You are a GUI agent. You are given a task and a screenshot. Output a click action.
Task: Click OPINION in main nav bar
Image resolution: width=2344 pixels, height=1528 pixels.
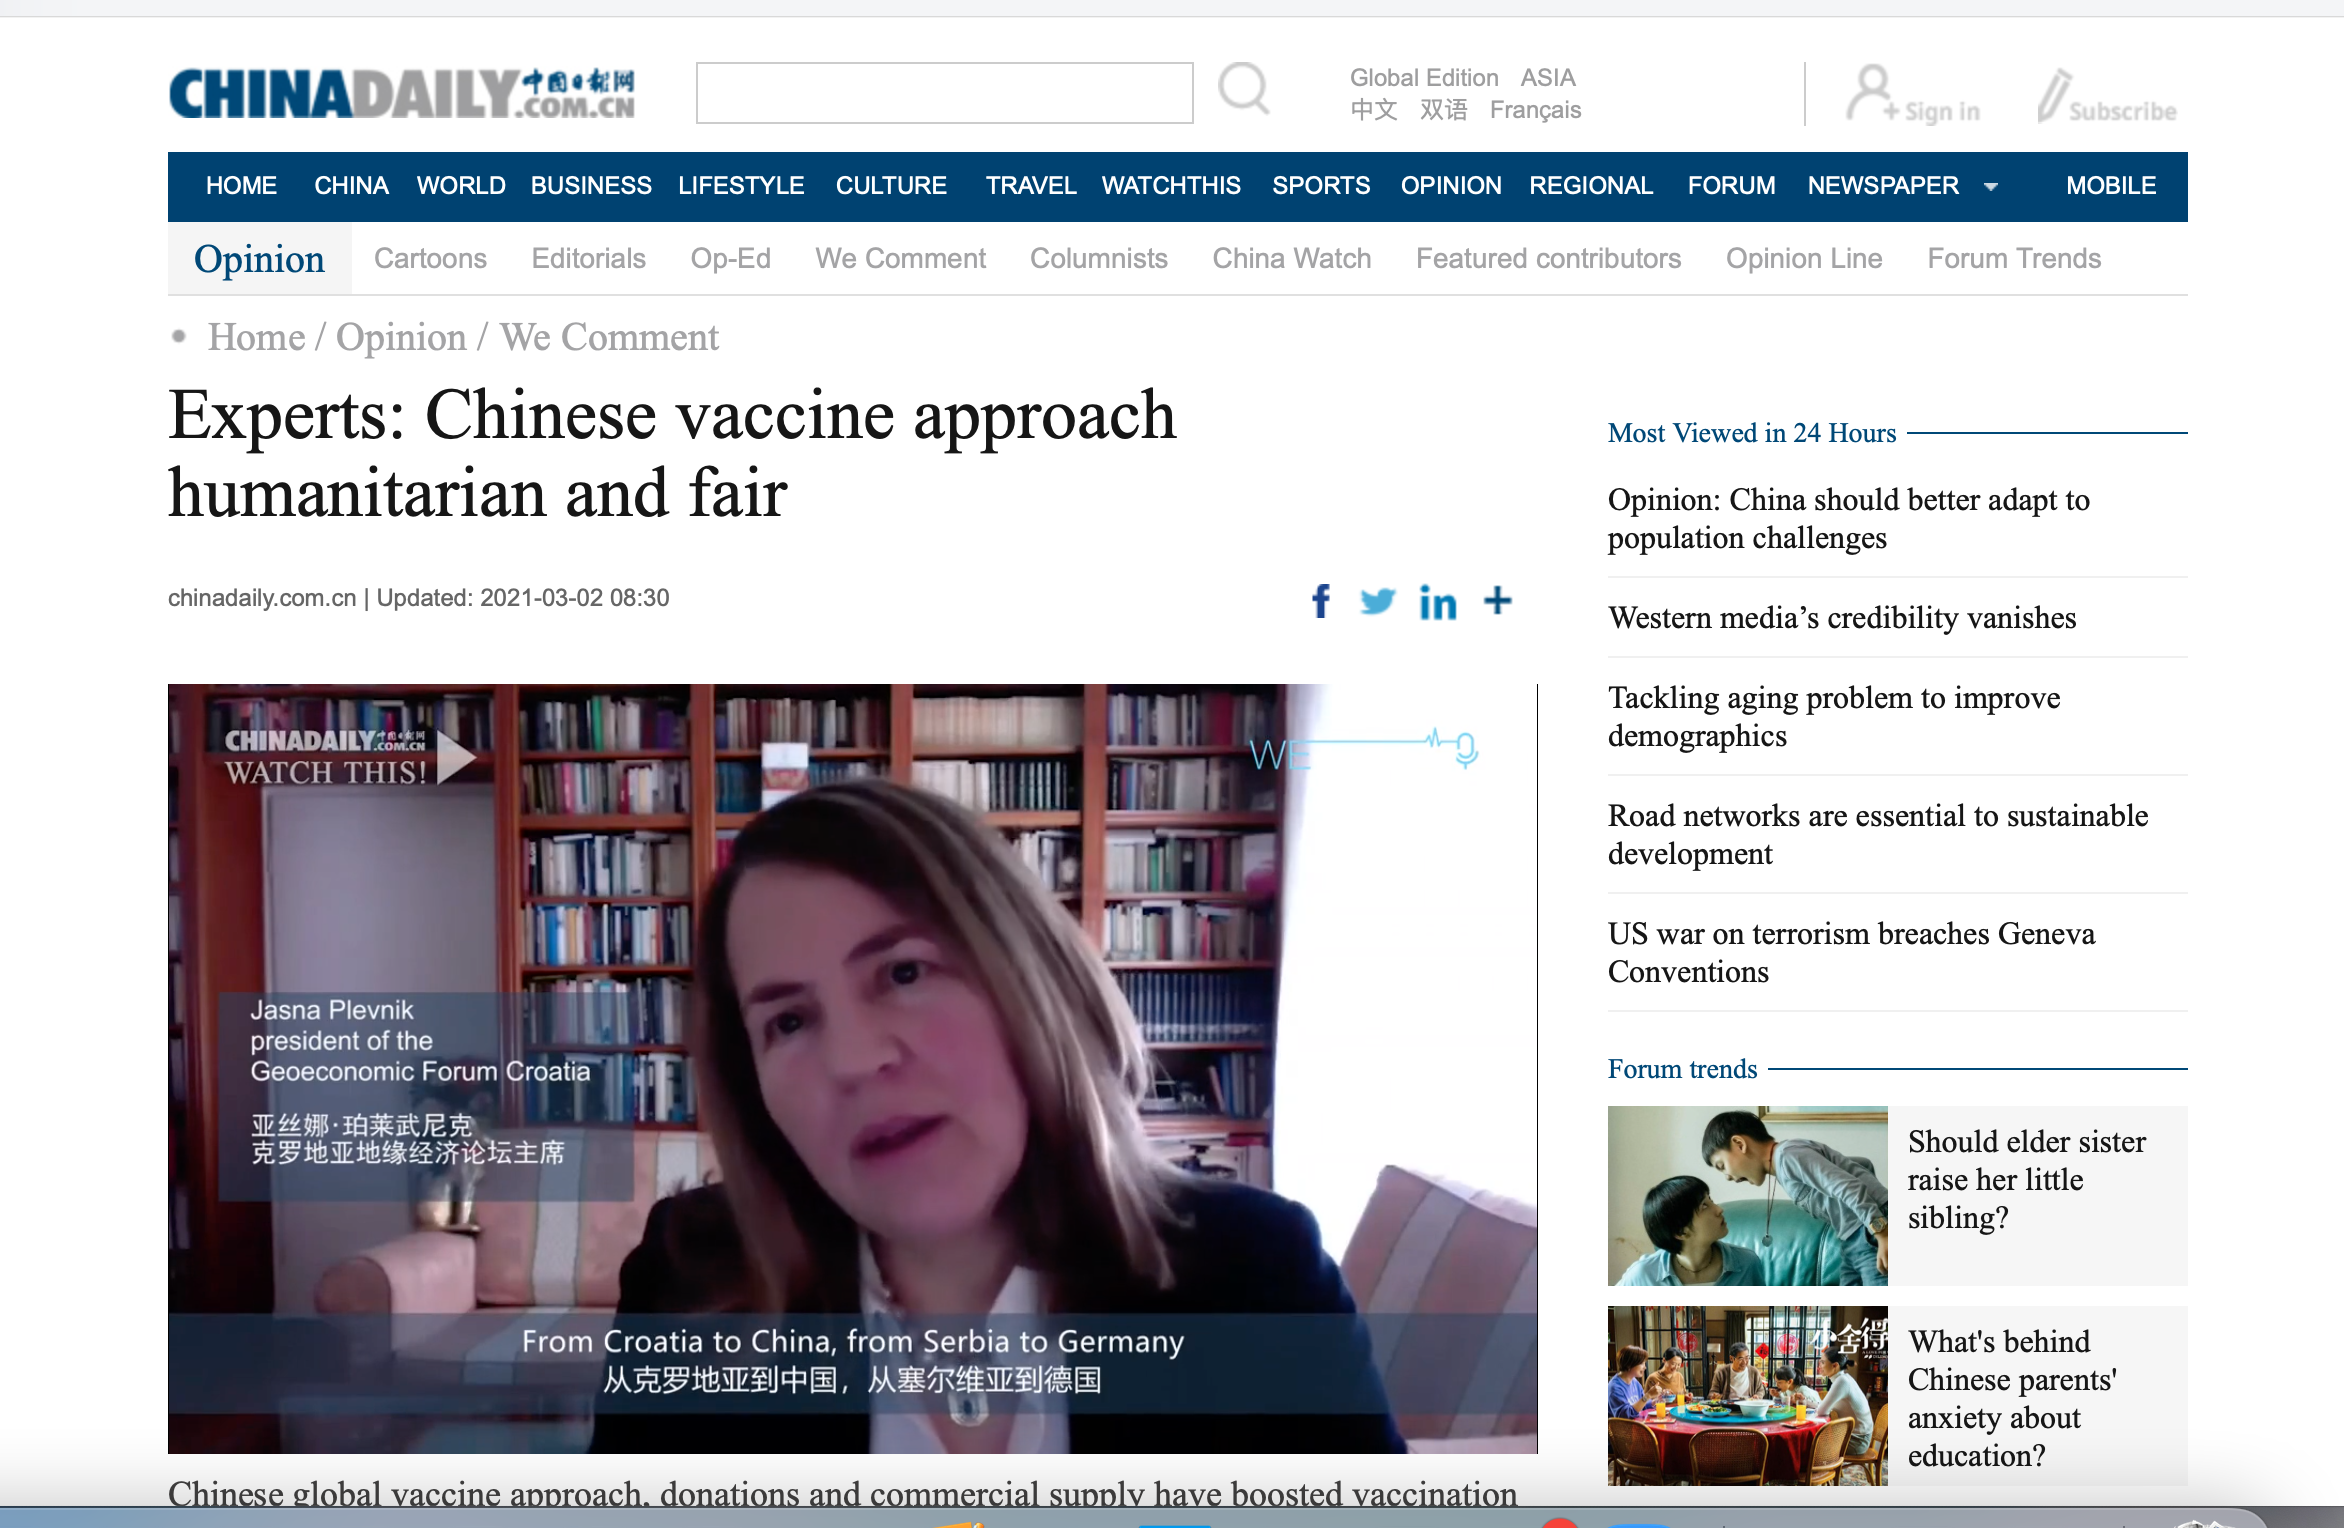(x=1451, y=186)
